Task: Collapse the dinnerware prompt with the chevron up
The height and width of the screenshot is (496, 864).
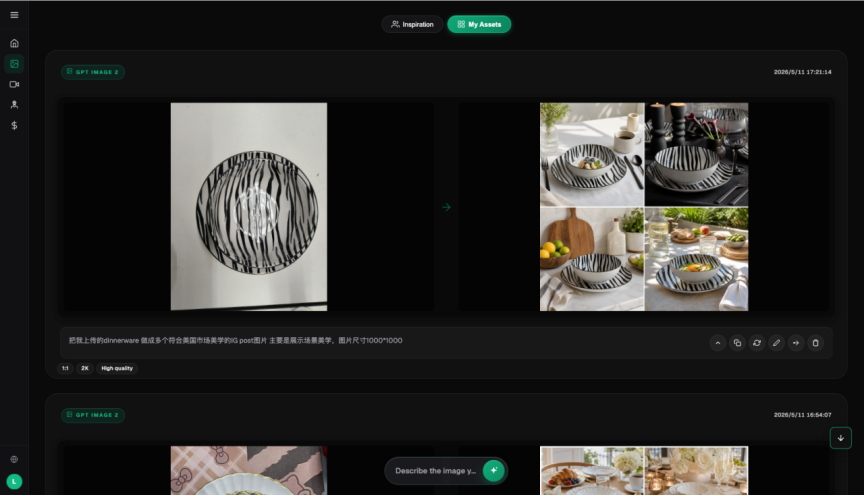Action: click(x=717, y=343)
